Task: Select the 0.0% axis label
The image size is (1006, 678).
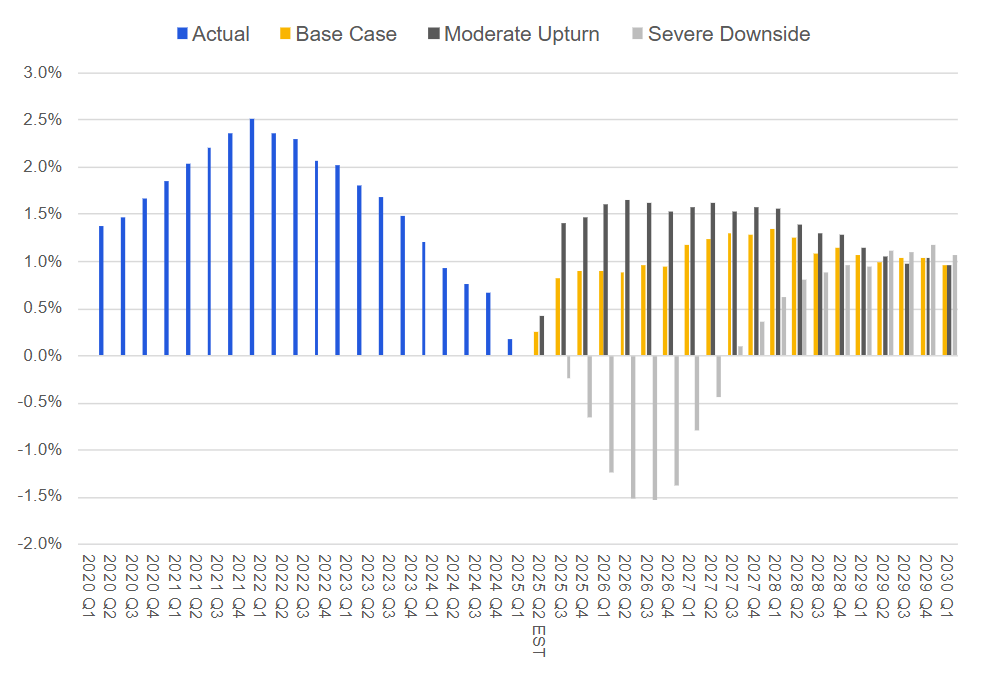Action: [x=43, y=356]
